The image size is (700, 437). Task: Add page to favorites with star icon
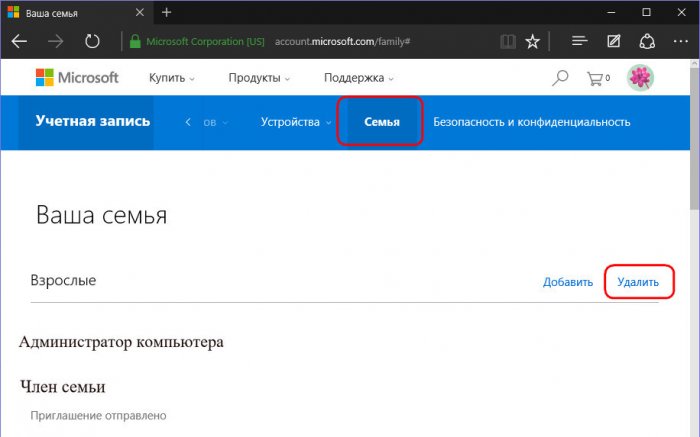[532, 42]
